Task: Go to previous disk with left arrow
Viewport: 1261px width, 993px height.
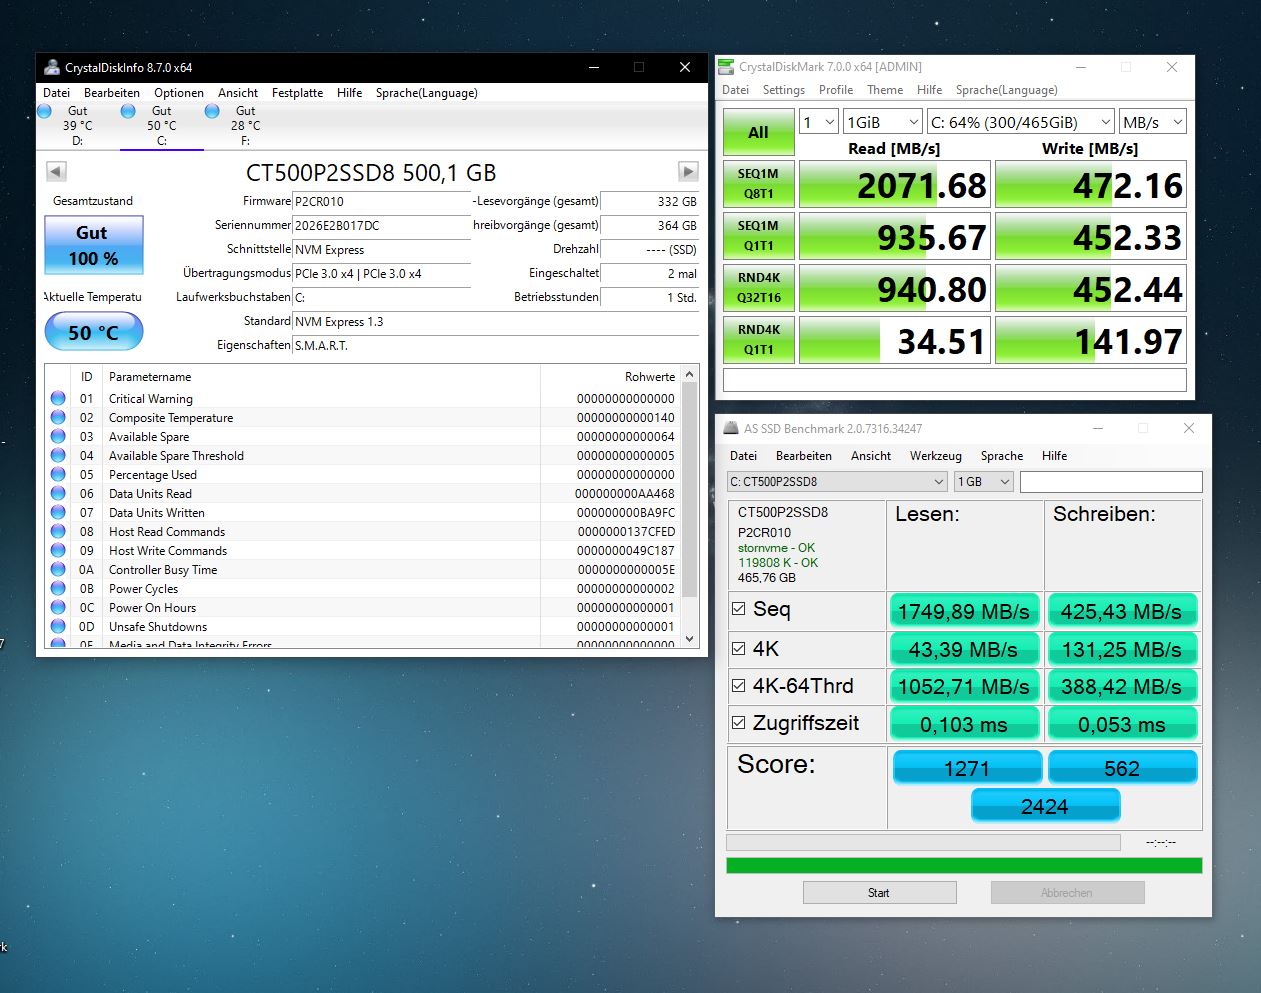Action: pos(56,171)
